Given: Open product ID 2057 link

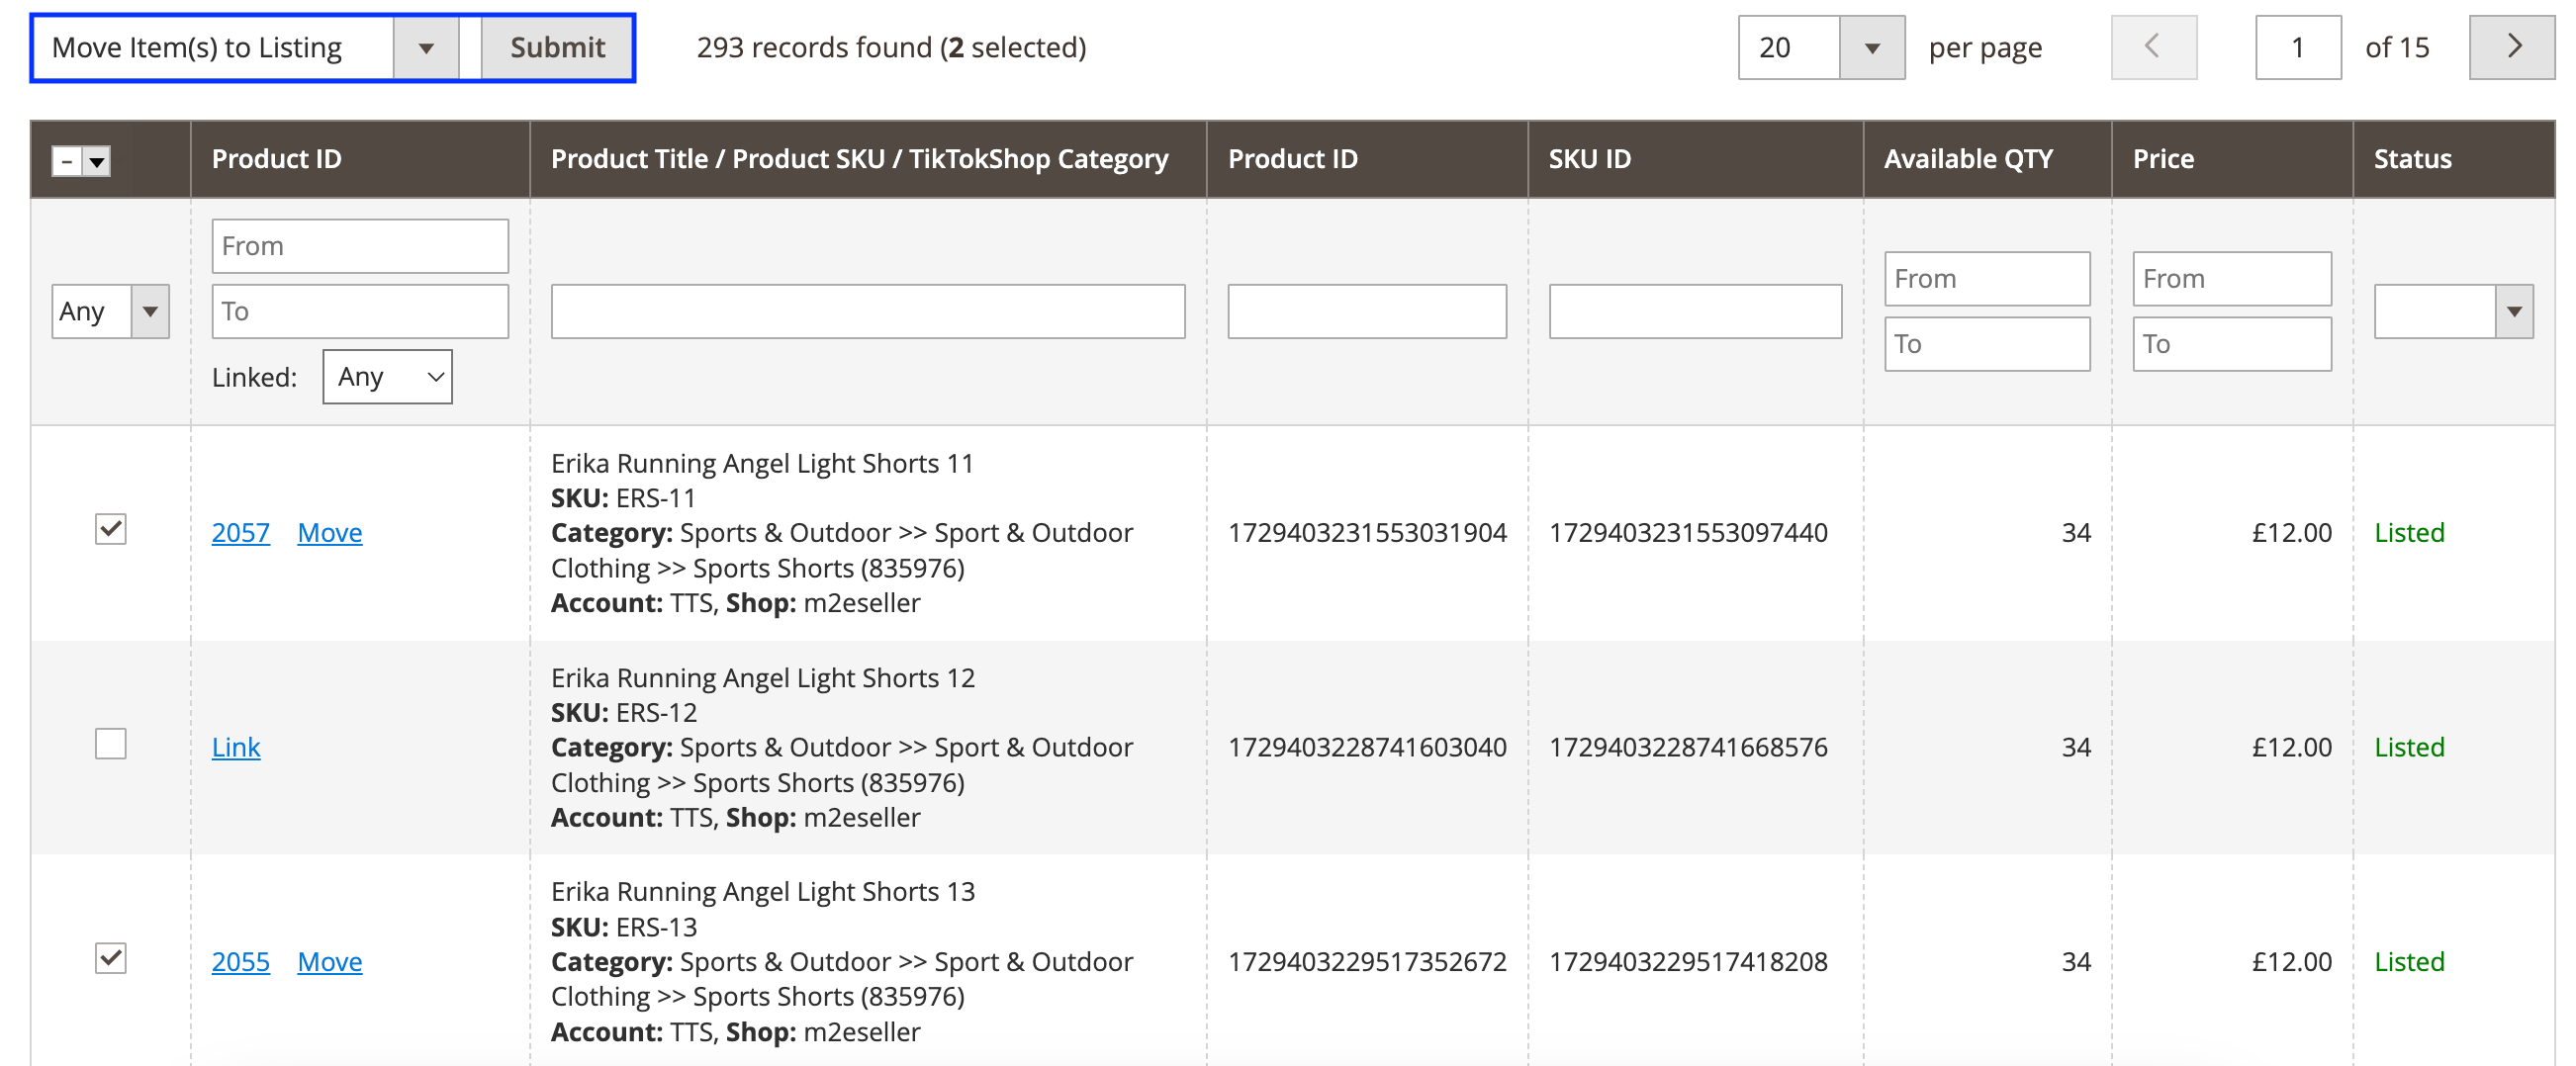Looking at the screenshot, I should coord(241,533).
